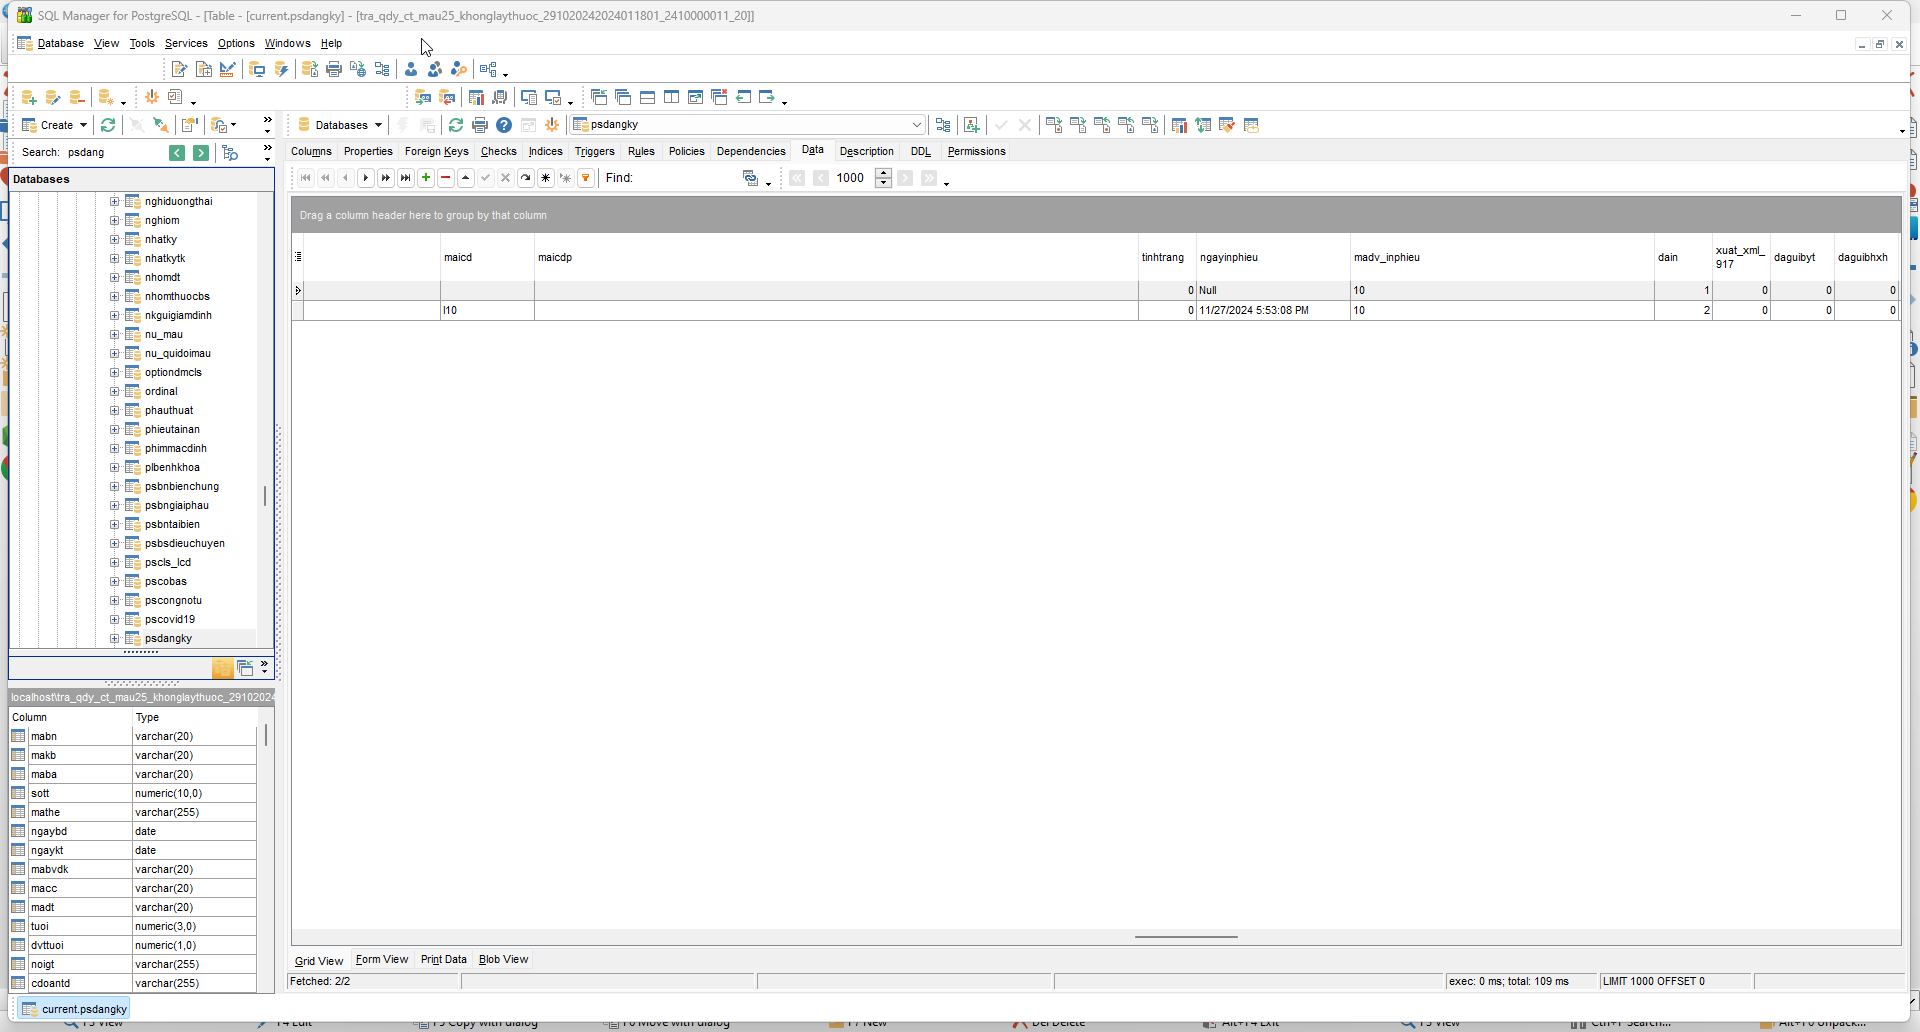Click the refresh data circular arrow in navigator
The width and height of the screenshot is (1920, 1032).
pyautogui.click(x=526, y=178)
